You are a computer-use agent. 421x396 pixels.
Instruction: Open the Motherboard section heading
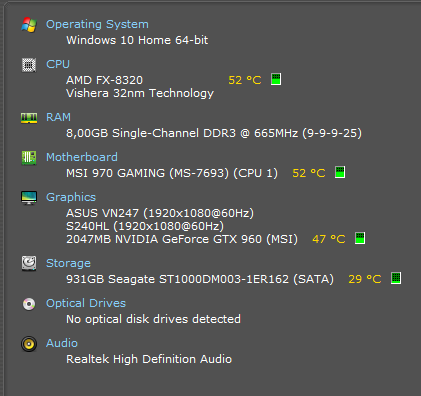82,157
